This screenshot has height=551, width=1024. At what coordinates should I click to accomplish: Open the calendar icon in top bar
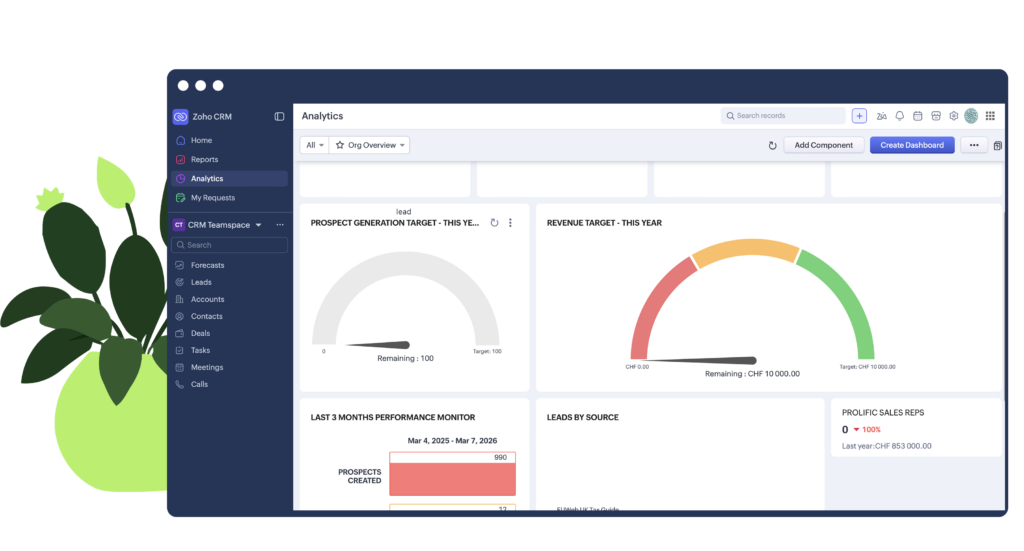point(918,116)
